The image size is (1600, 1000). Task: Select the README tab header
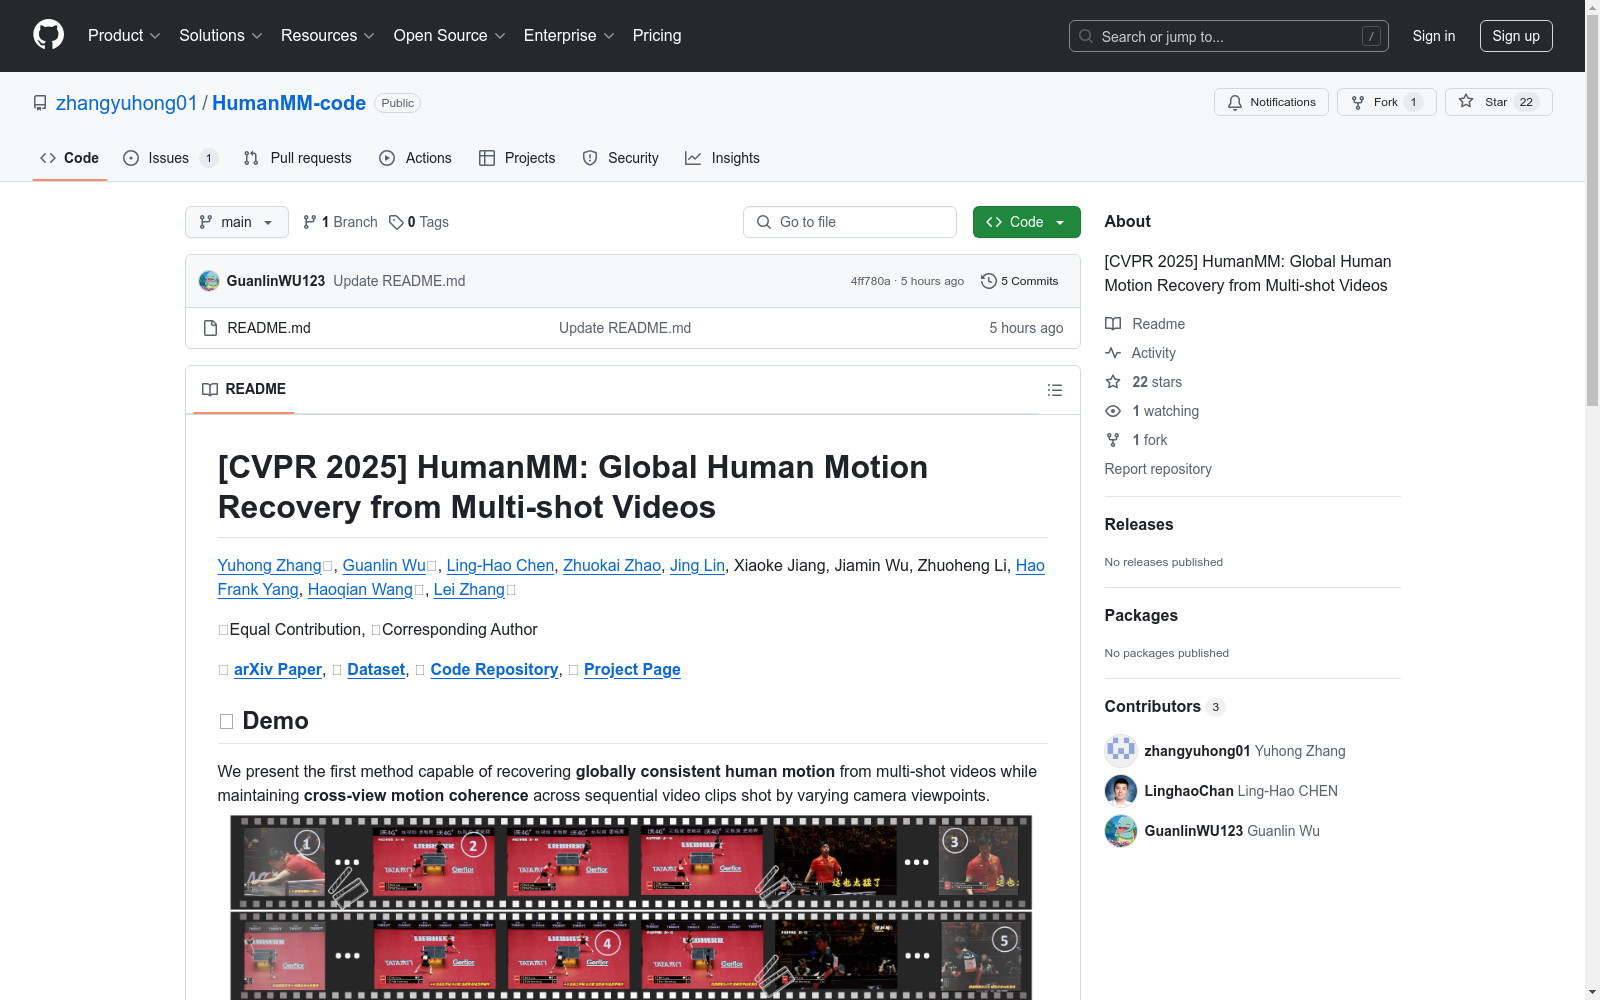244,389
